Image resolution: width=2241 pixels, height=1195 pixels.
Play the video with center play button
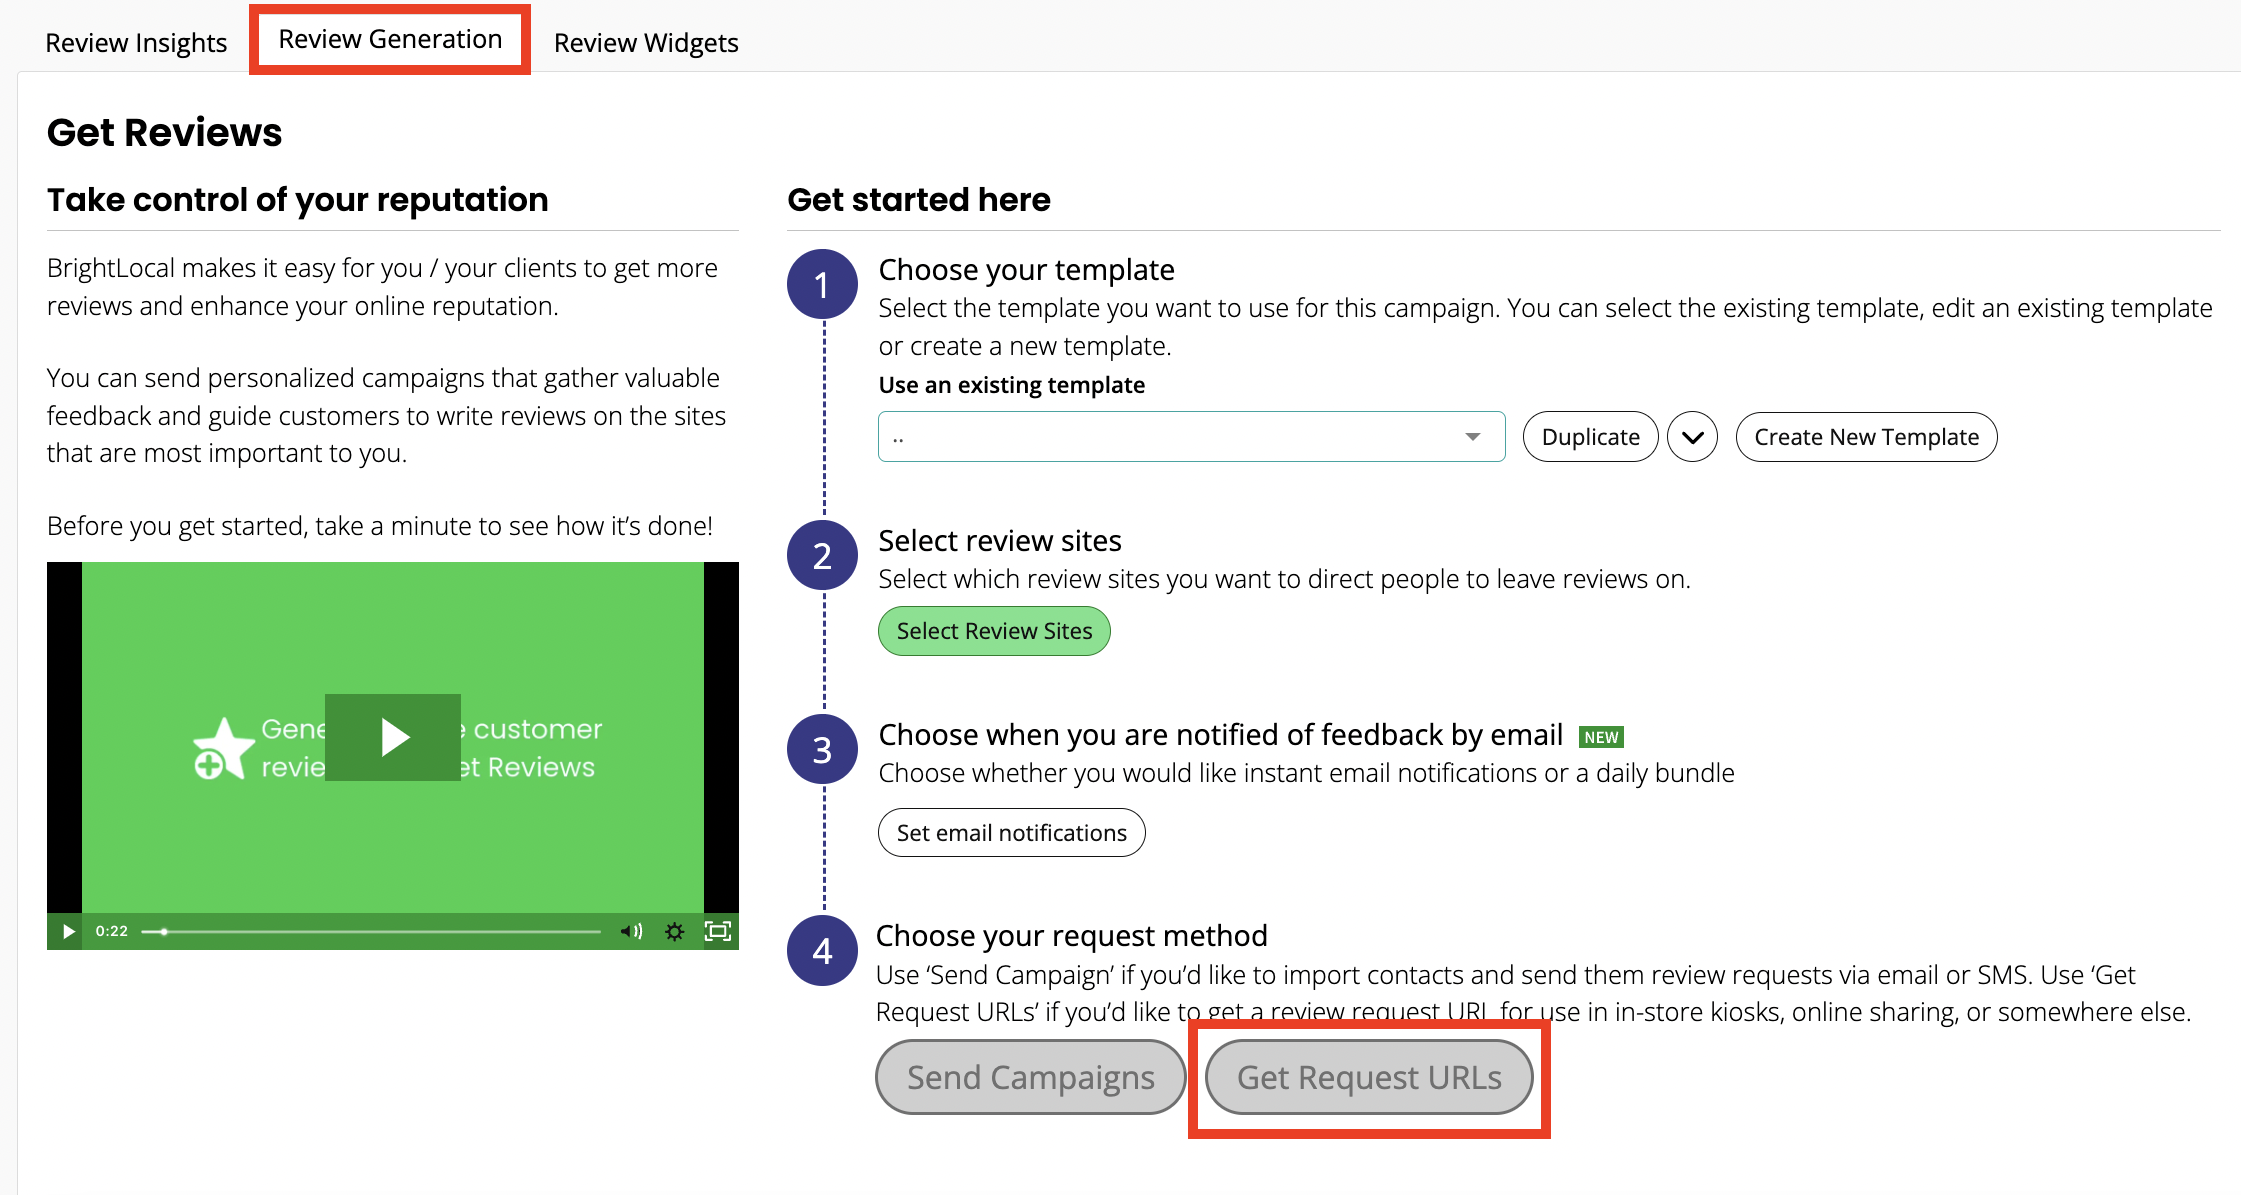point(393,737)
